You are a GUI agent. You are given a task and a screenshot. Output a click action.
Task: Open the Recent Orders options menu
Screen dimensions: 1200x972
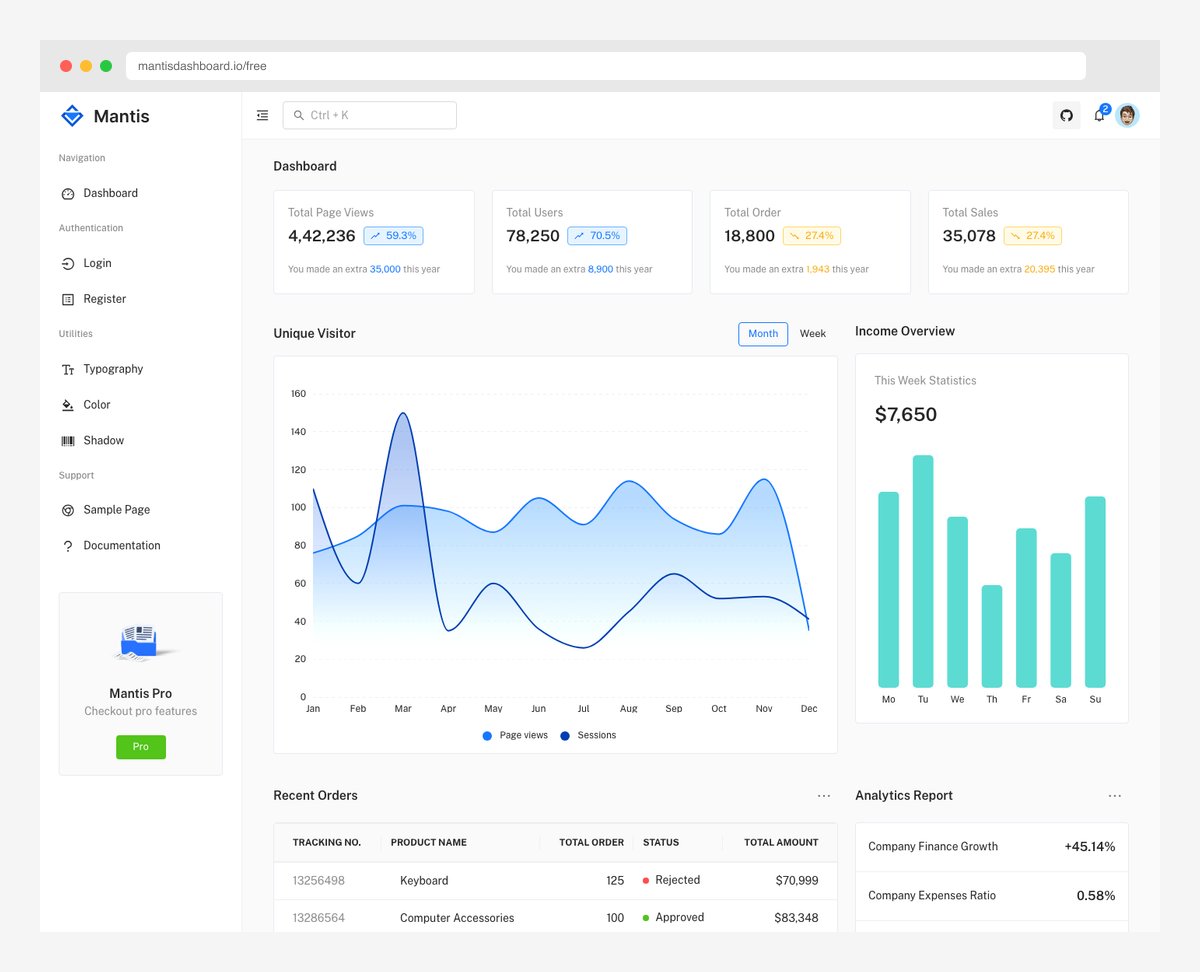click(x=823, y=795)
